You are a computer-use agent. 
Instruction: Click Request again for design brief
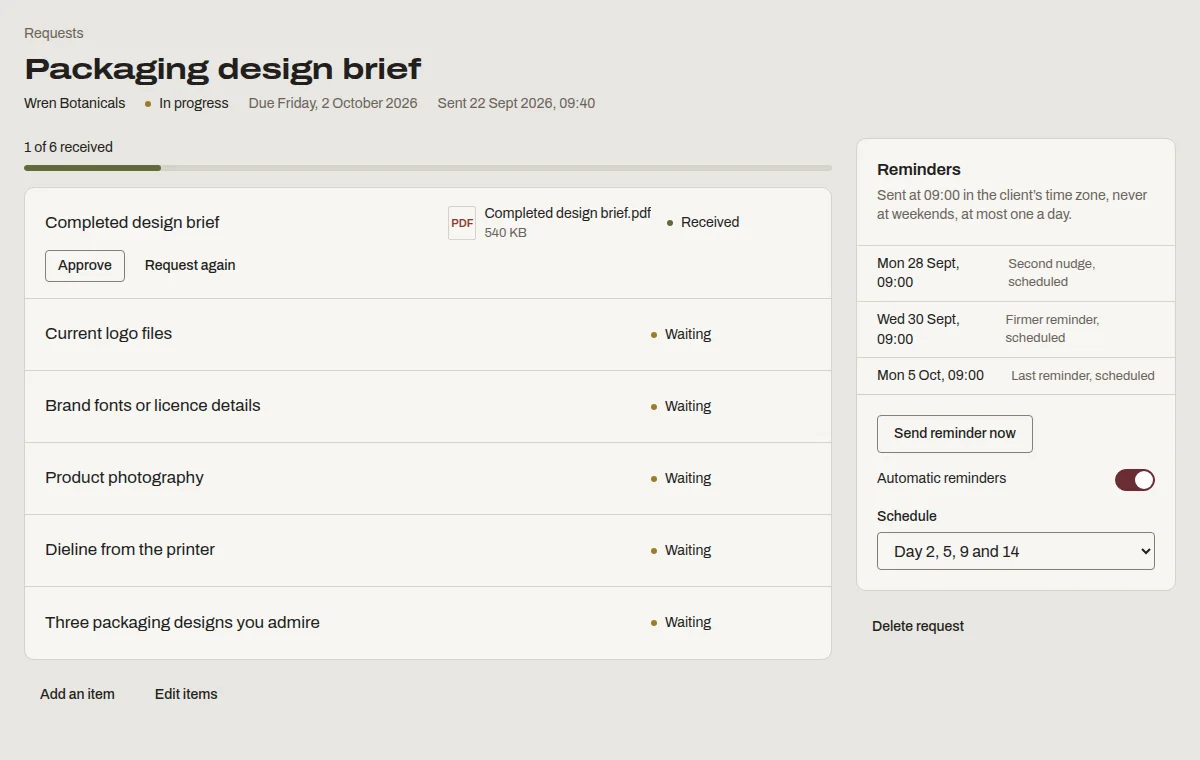click(190, 266)
